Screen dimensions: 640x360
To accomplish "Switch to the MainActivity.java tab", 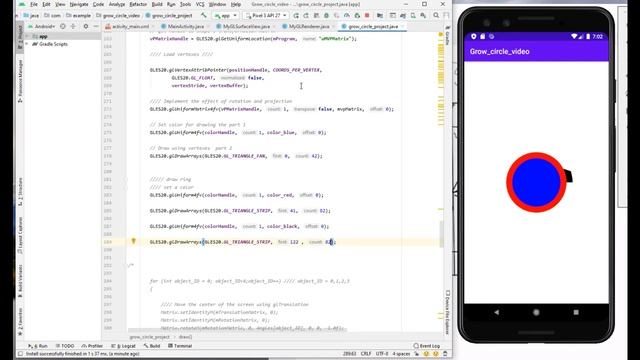I will coord(182,26).
